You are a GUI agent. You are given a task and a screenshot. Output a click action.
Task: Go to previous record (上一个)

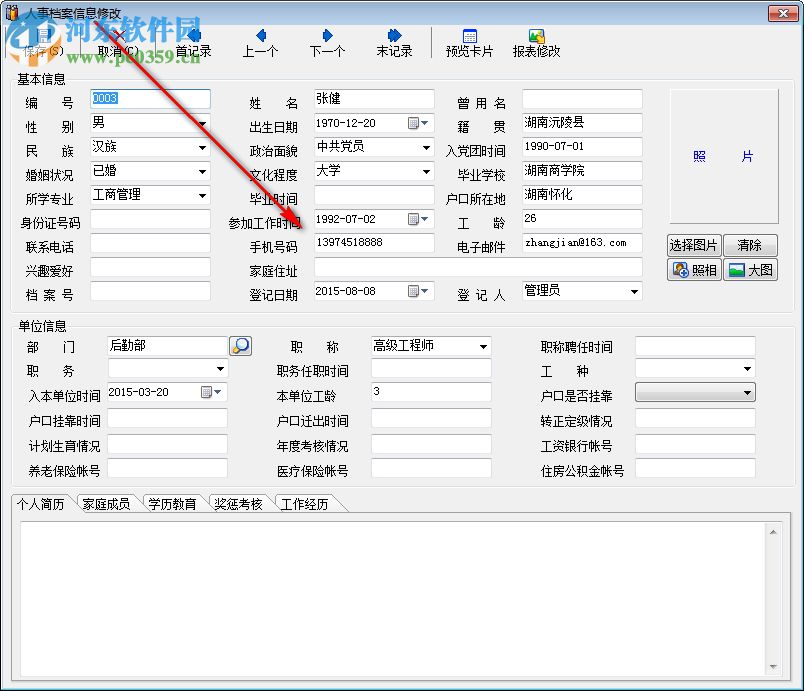(x=260, y=43)
